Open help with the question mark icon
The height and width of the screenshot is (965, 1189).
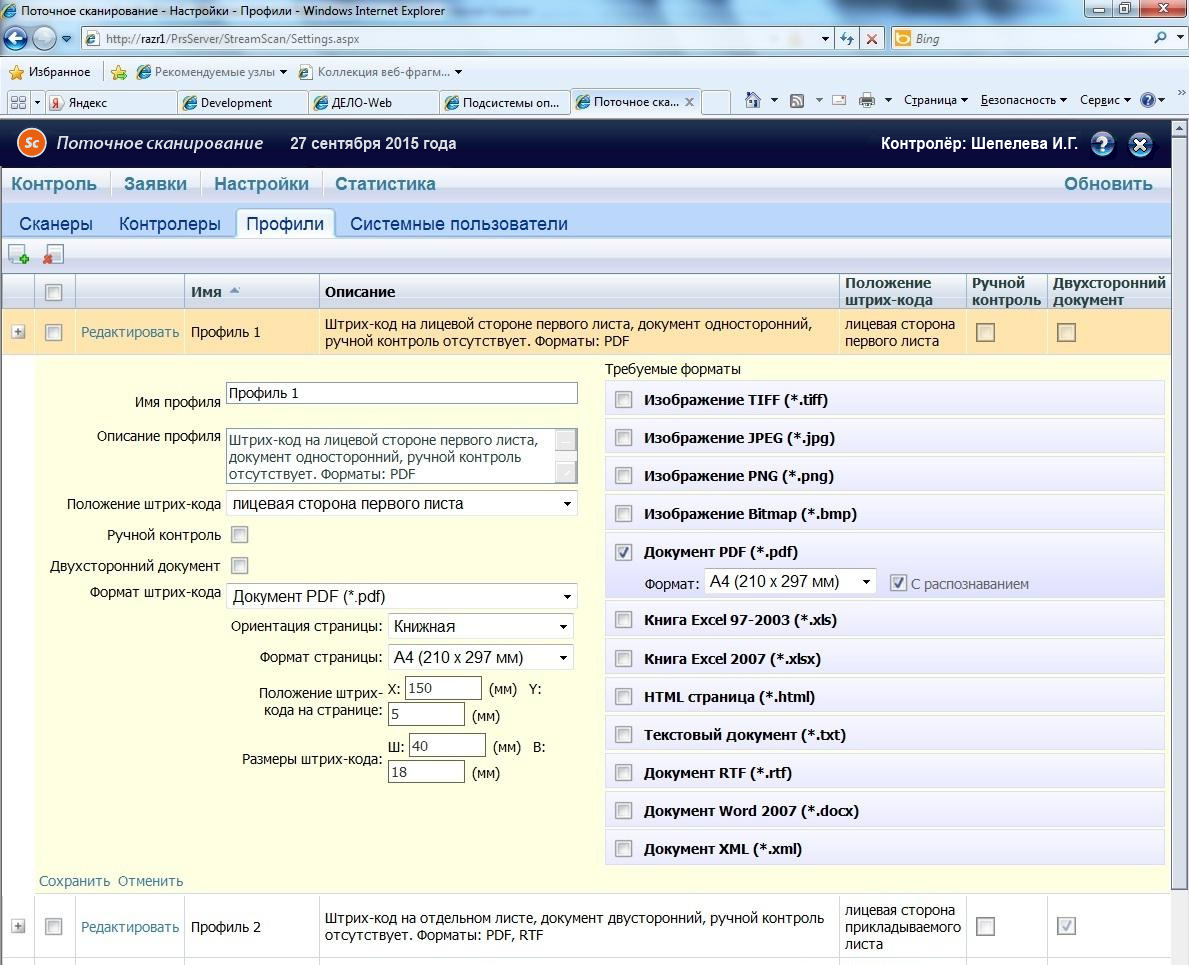[1102, 144]
